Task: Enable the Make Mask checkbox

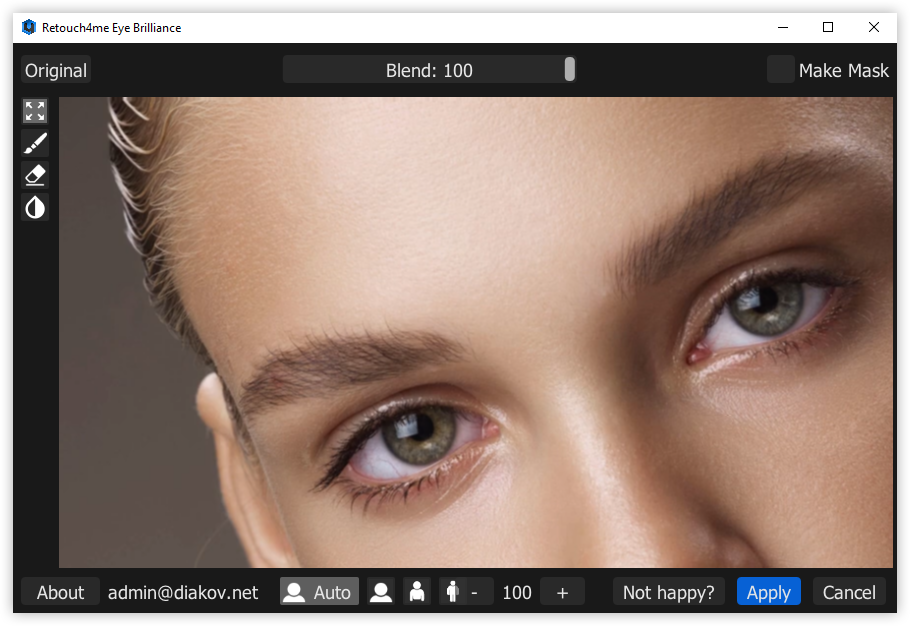Action: (781, 69)
